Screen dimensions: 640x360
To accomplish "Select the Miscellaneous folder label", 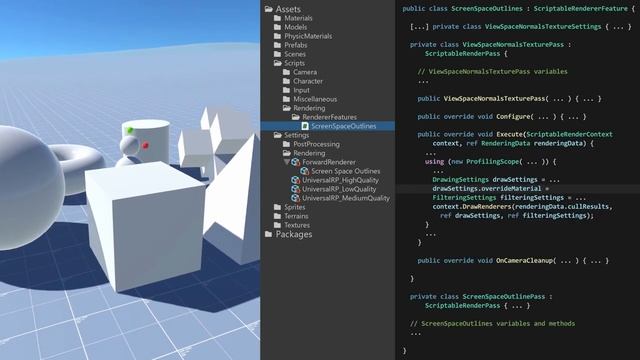I will coord(315,99).
